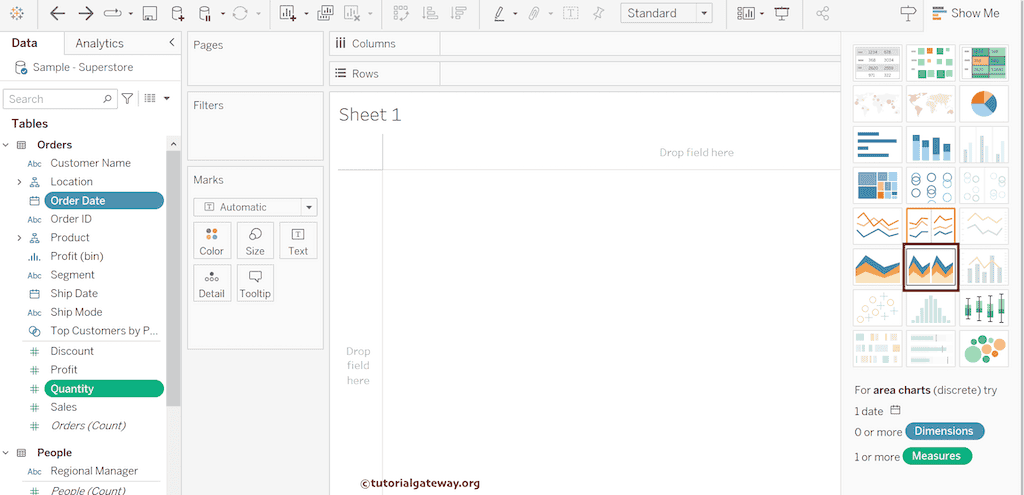Switch to the Analytics tab
Image resolution: width=1024 pixels, height=495 pixels.
(100, 43)
